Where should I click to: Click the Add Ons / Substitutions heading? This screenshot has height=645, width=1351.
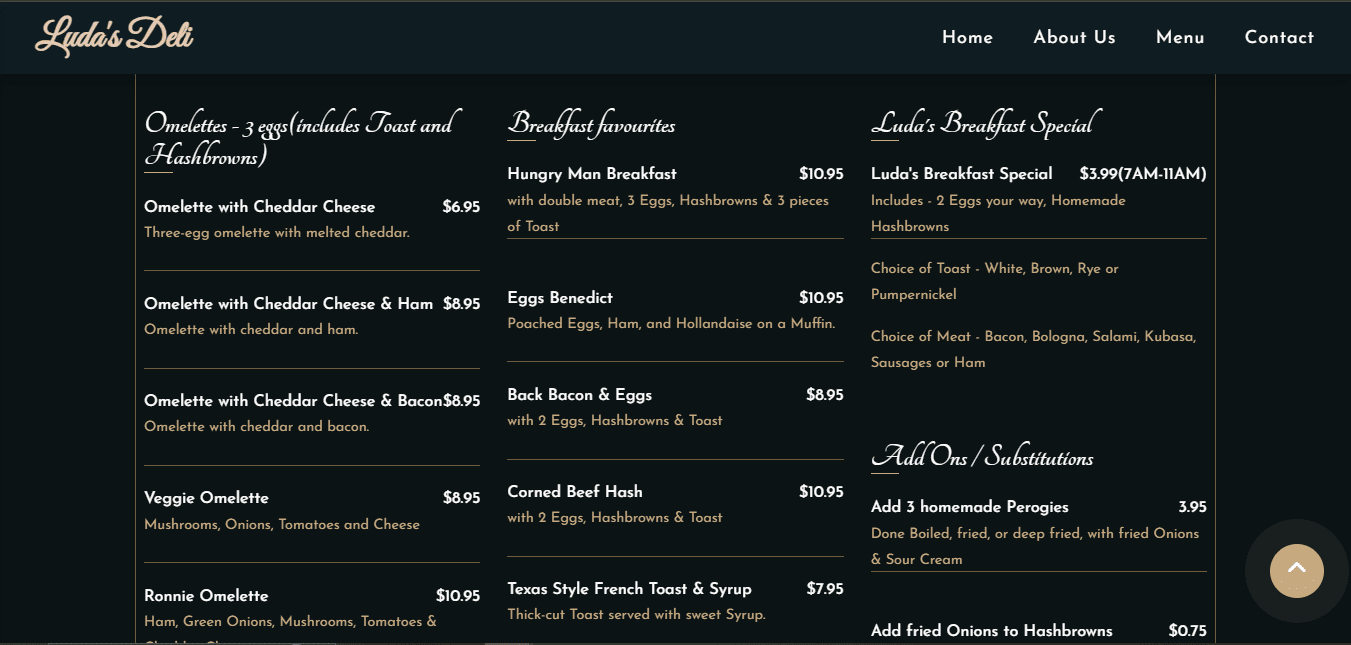[x=982, y=458]
